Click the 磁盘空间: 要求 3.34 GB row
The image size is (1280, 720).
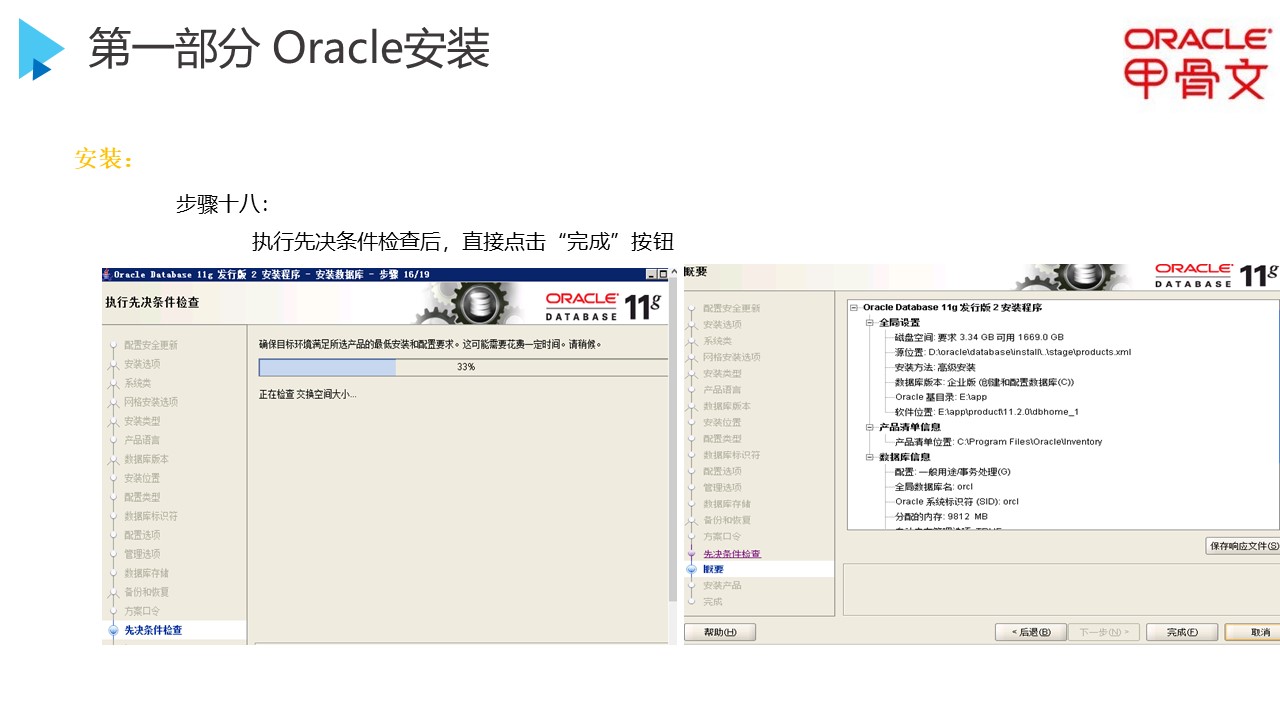pos(979,337)
